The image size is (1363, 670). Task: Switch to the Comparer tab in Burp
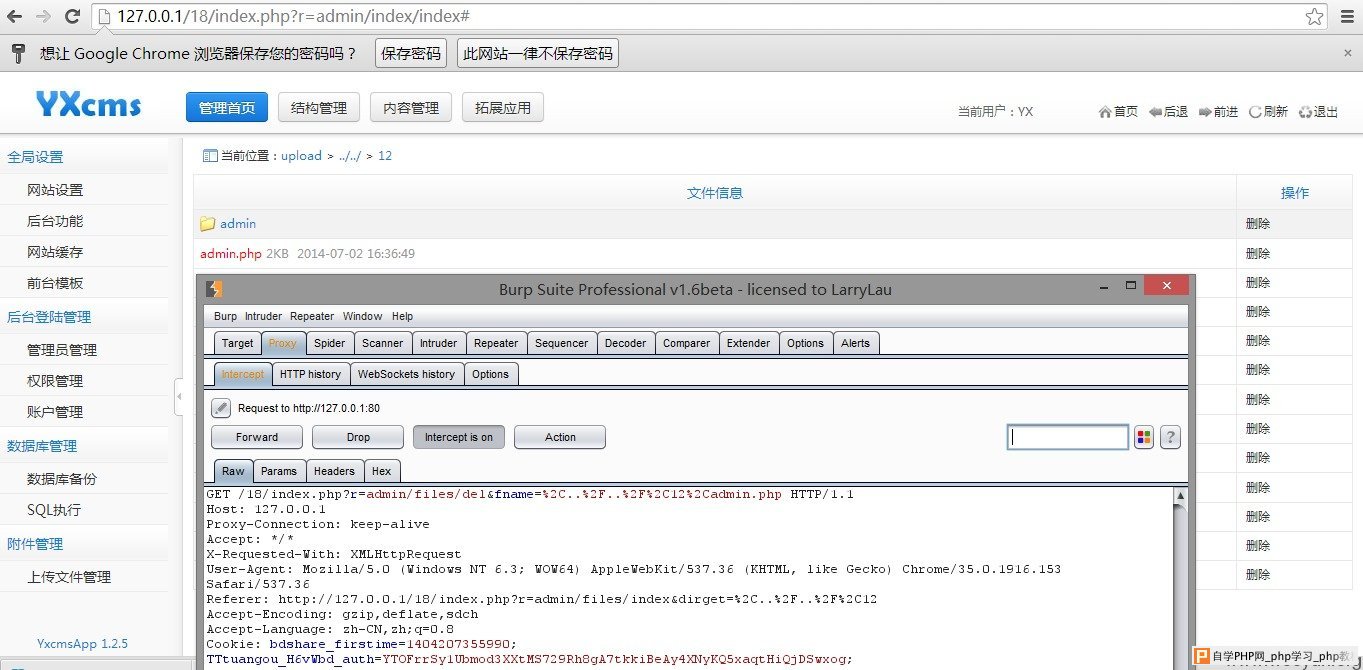687,343
